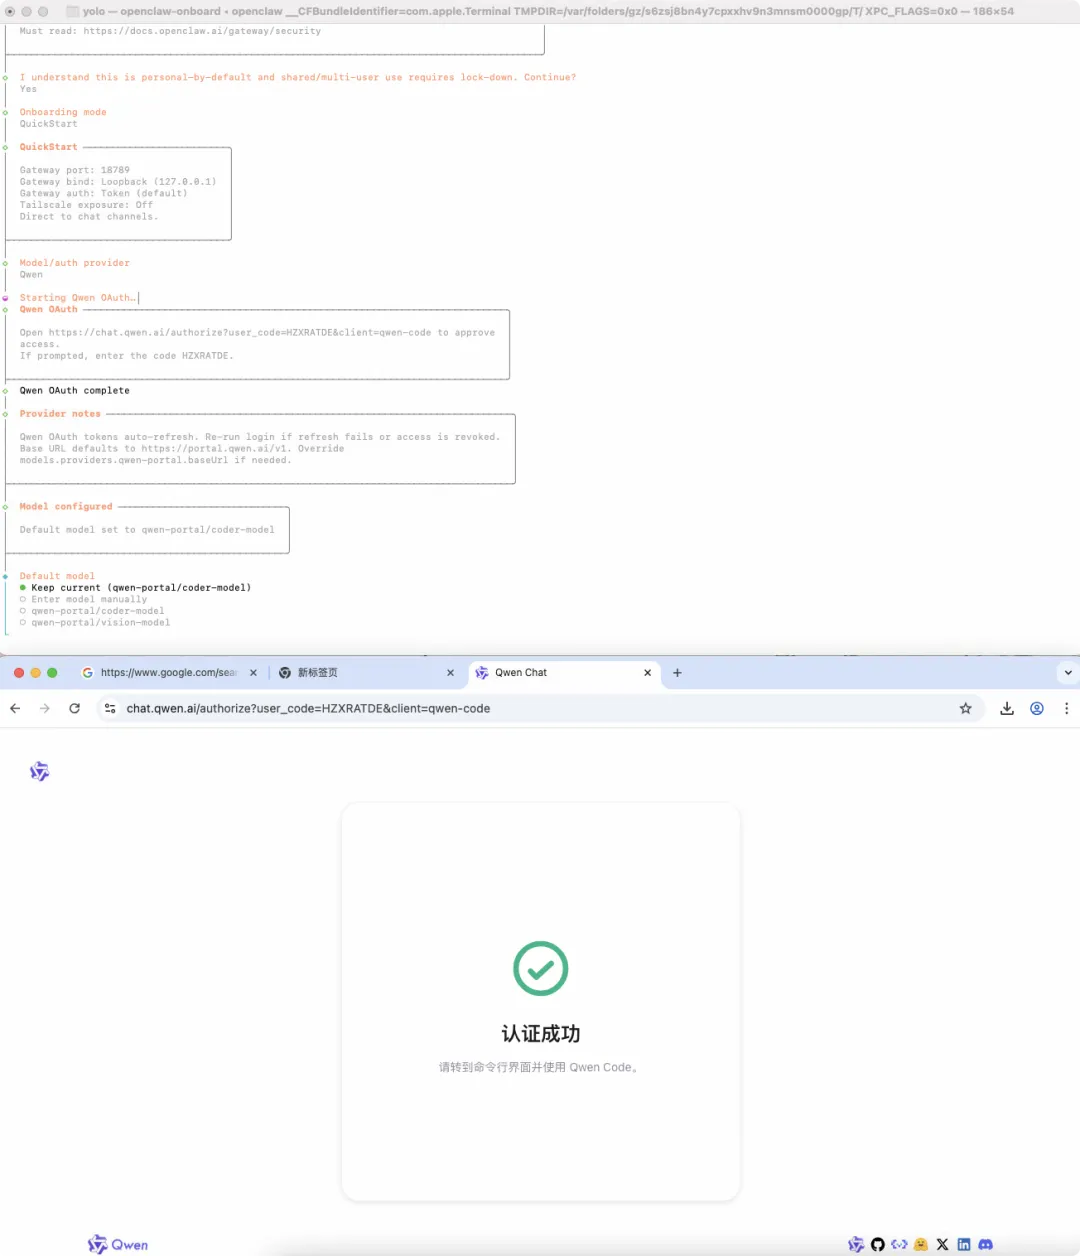The width and height of the screenshot is (1080, 1256).
Task: Select qwen-portal/coder-model option in terminal
Action: pyautogui.click(x=92, y=611)
